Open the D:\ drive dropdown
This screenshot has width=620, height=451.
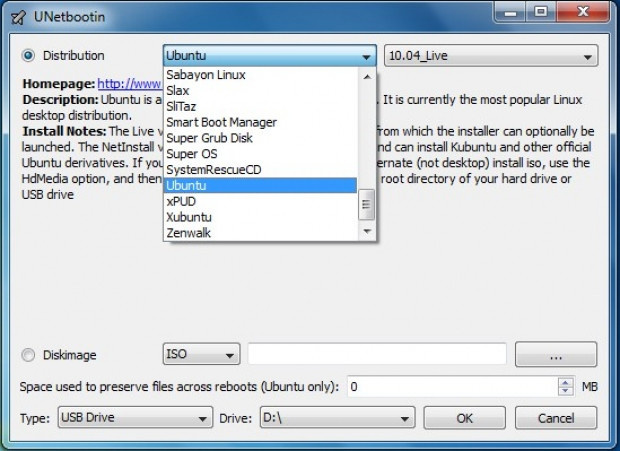coord(337,417)
